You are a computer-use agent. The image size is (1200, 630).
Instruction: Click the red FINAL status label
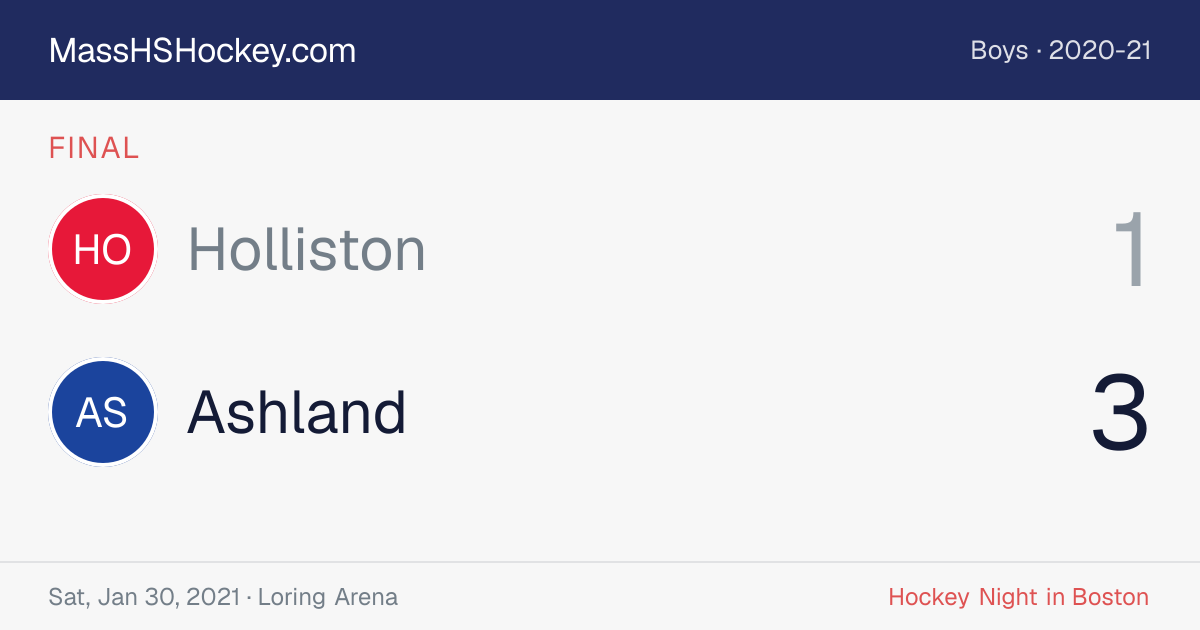click(94, 148)
